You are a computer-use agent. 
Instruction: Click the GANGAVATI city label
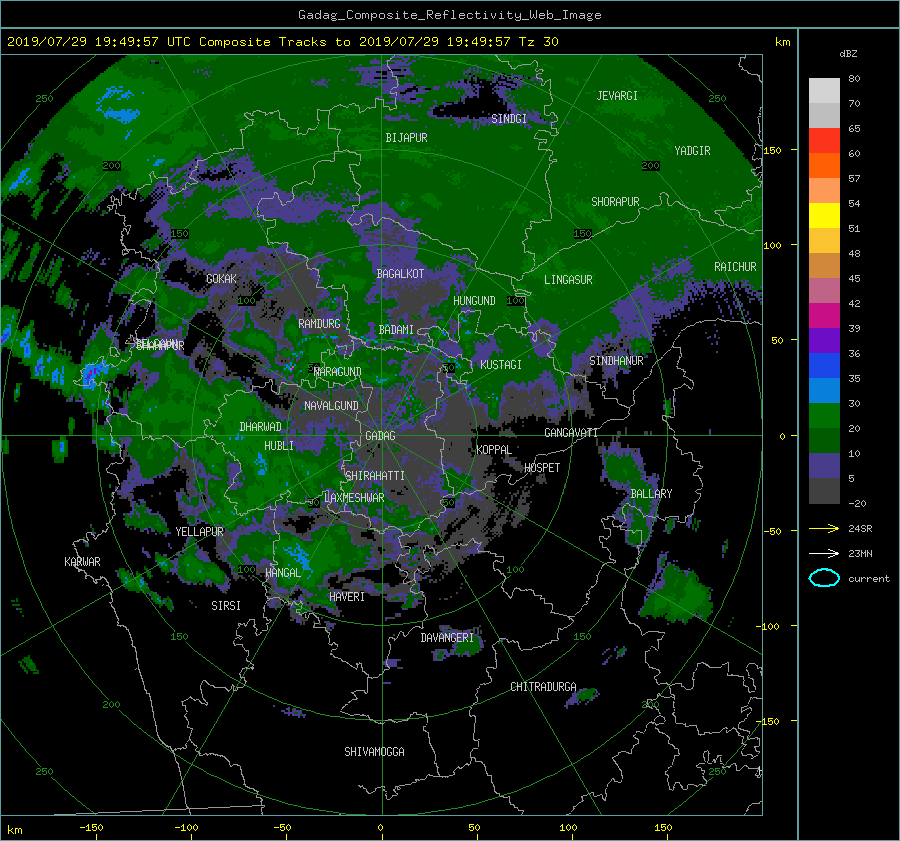click(x=571, y=433)
